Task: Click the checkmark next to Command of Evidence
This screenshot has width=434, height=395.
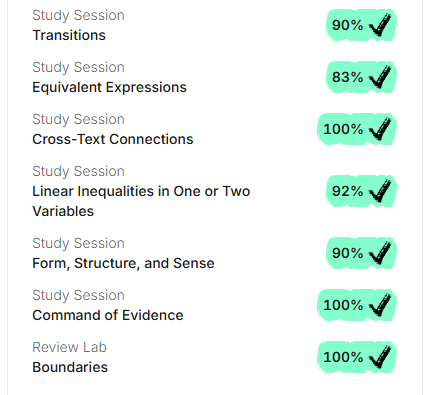Action: click(x=380, y=305)
